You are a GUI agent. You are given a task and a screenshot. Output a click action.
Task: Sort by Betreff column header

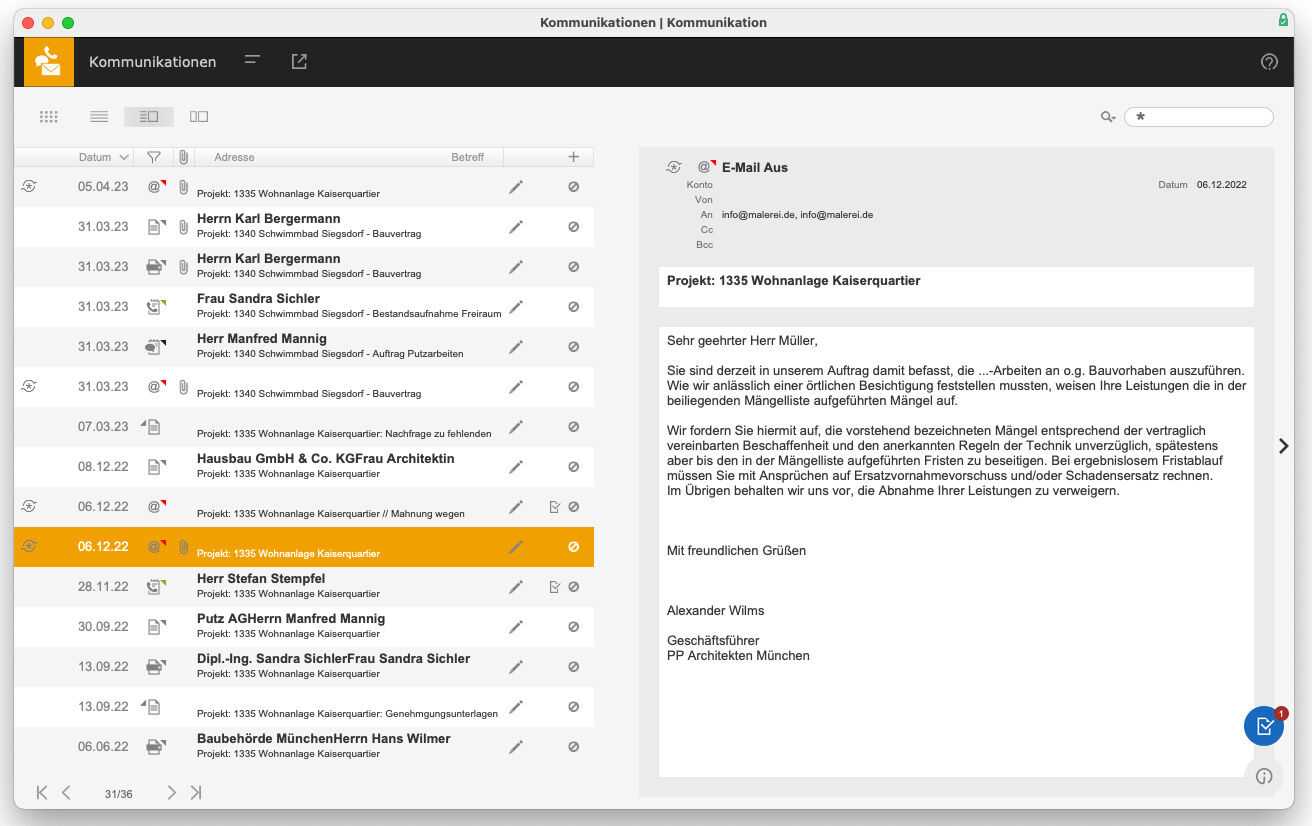pos(467,157)
